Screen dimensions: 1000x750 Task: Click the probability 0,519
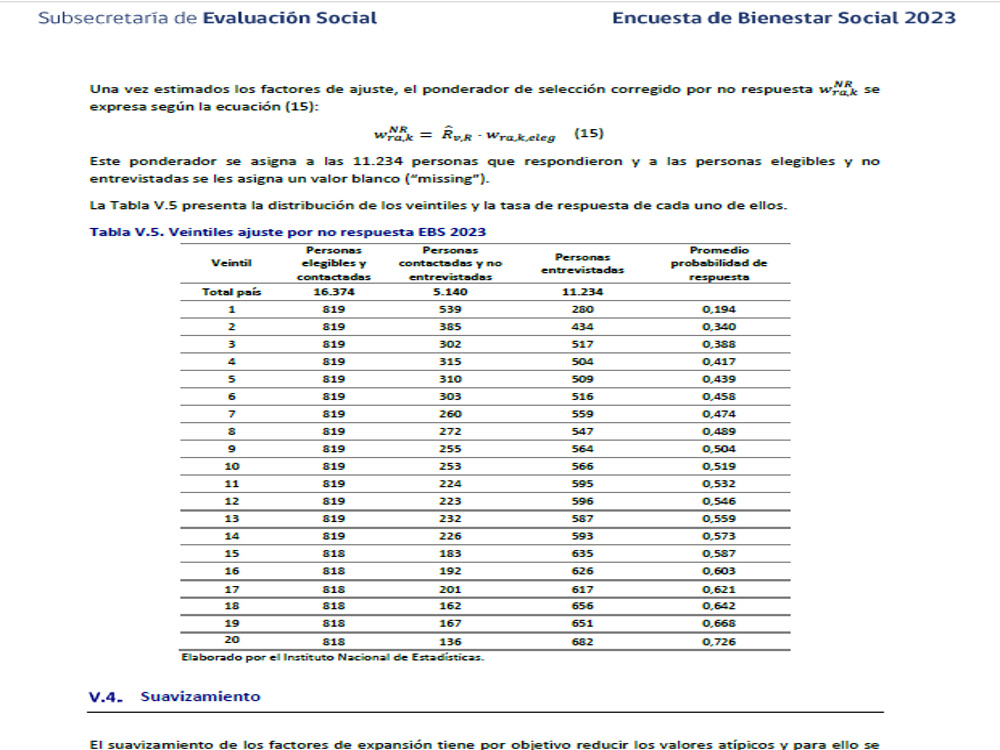tap(719, 467)
